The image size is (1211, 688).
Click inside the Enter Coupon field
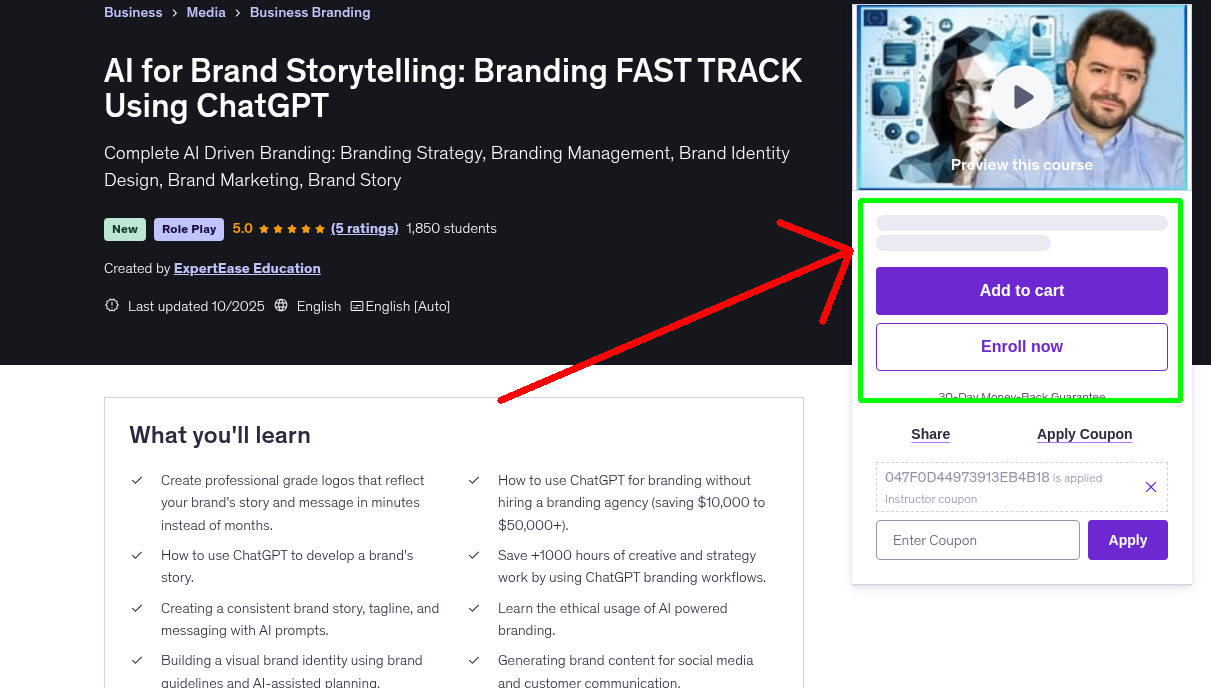977,540
